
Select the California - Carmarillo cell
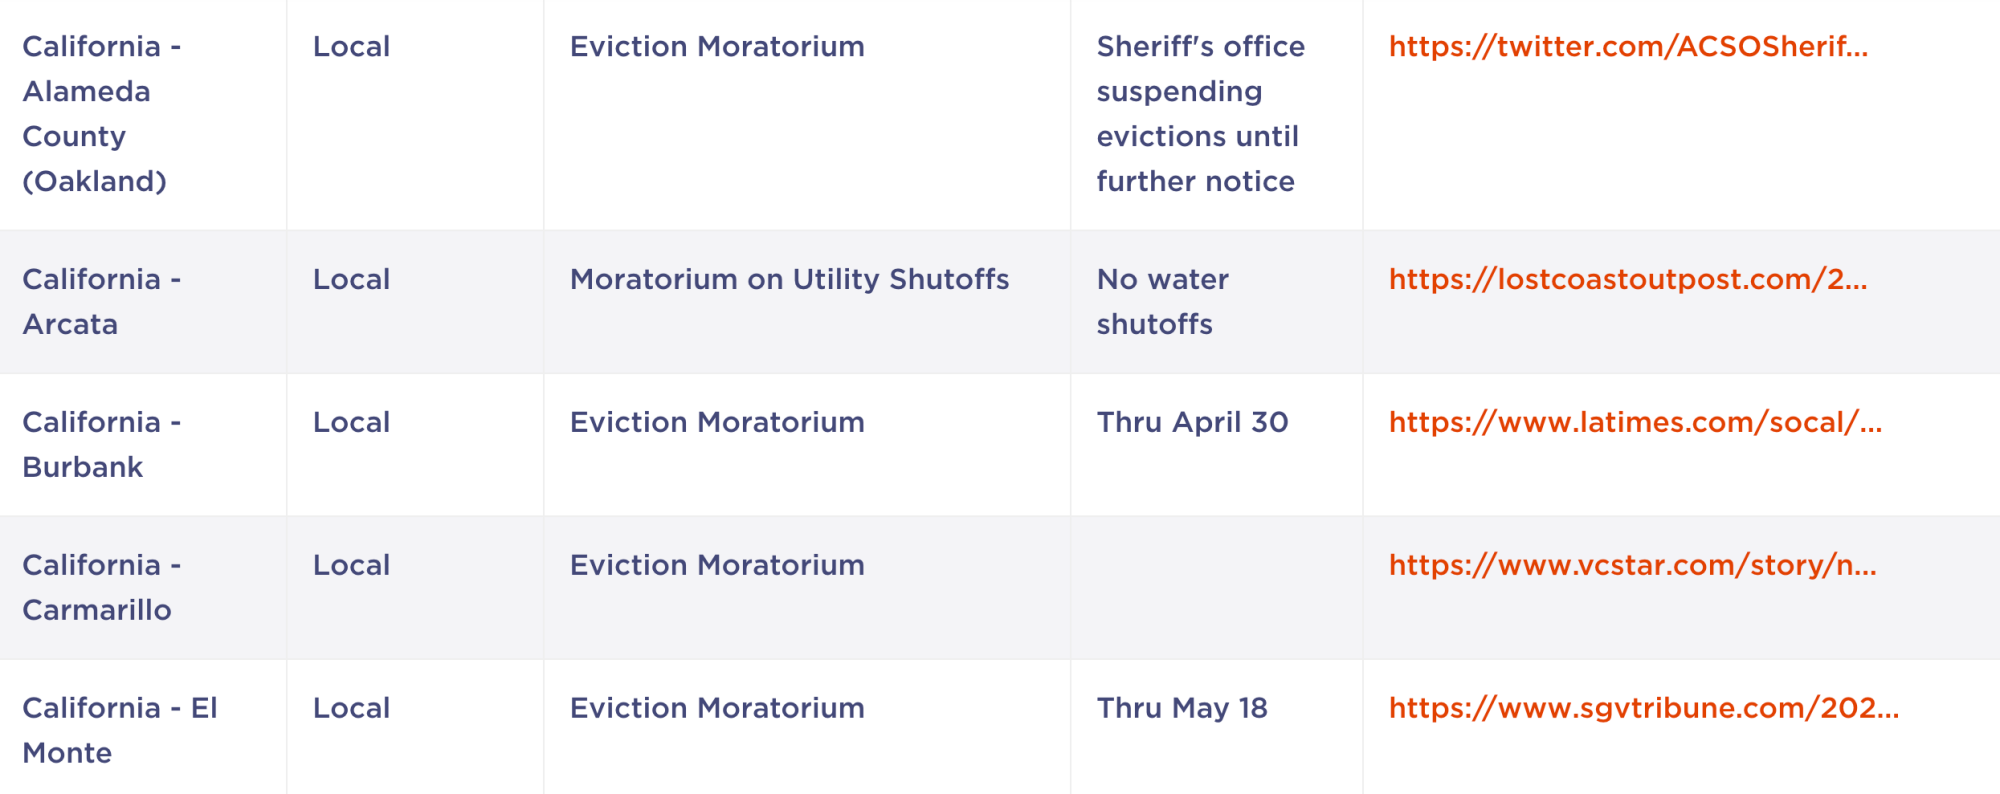(x=143, y=588)
